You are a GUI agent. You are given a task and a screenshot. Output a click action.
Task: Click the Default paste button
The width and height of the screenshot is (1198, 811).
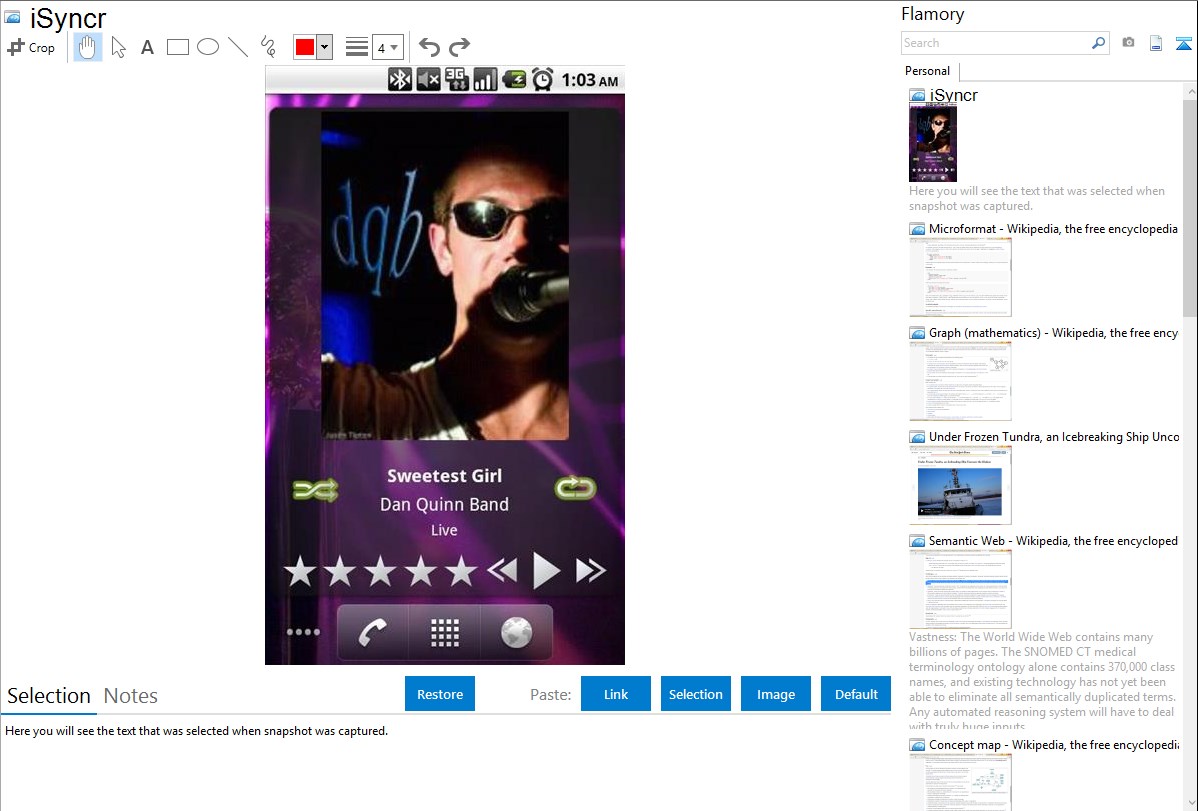click(856, 694)
